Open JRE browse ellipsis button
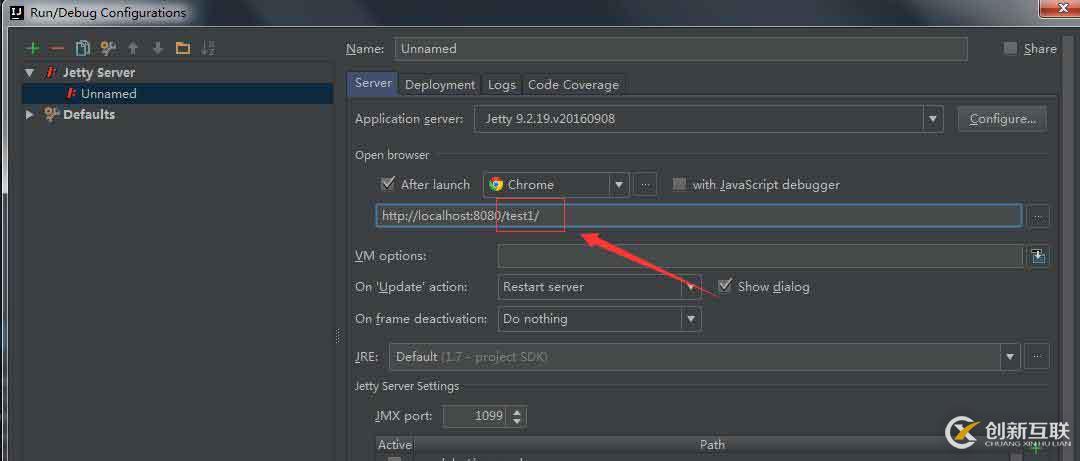1080x461 pixels. (1037, 357)
